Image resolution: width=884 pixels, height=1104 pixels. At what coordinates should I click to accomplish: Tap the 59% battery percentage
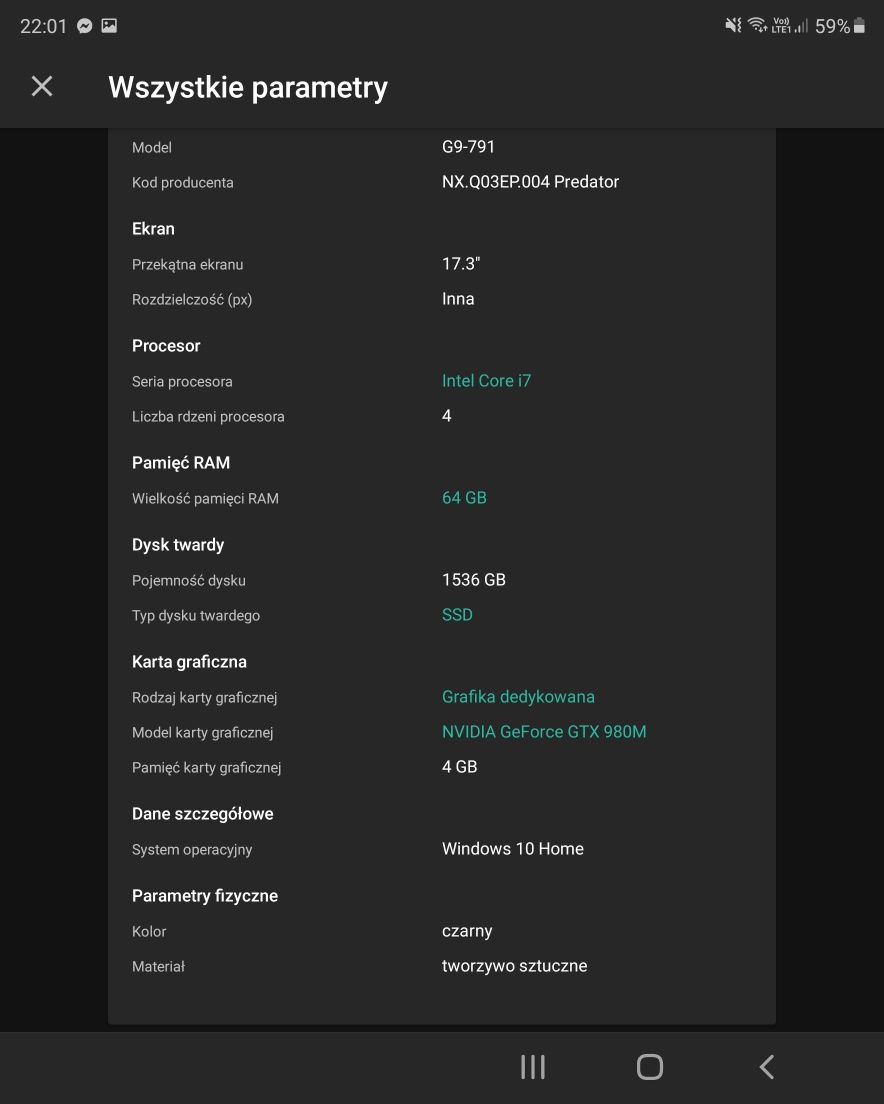(833, 26)
